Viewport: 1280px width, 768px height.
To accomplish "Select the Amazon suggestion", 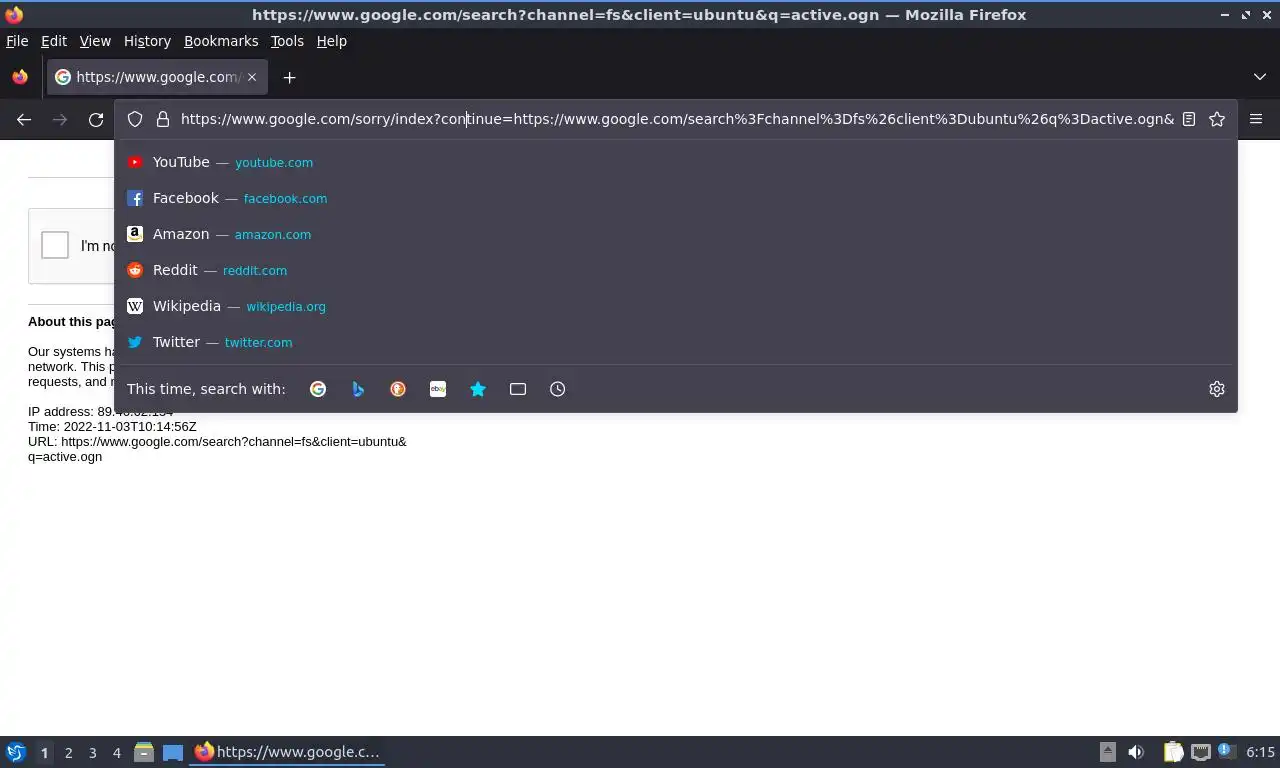I will (676, 234).
